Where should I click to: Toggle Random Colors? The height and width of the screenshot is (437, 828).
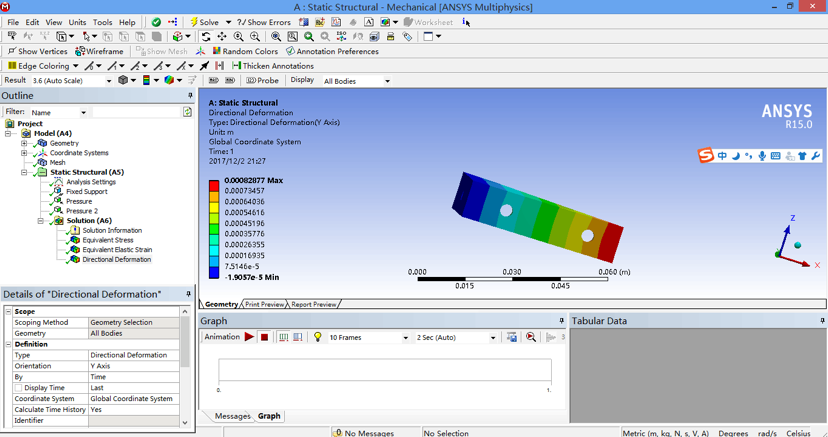(x=245, y=51)
